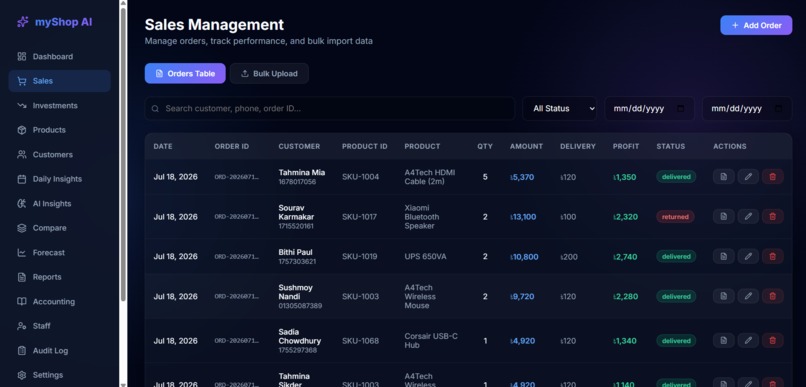Click the Reports document icon
Viewport: 806px width, 387px height.
click(22, 277)
